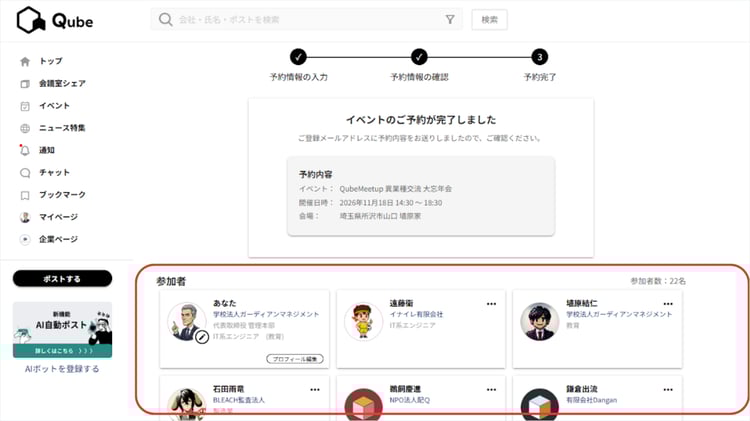This screenshot has width=750, height=421.
Task: Click the AIボットを登録する link
Action: (62, 369)
